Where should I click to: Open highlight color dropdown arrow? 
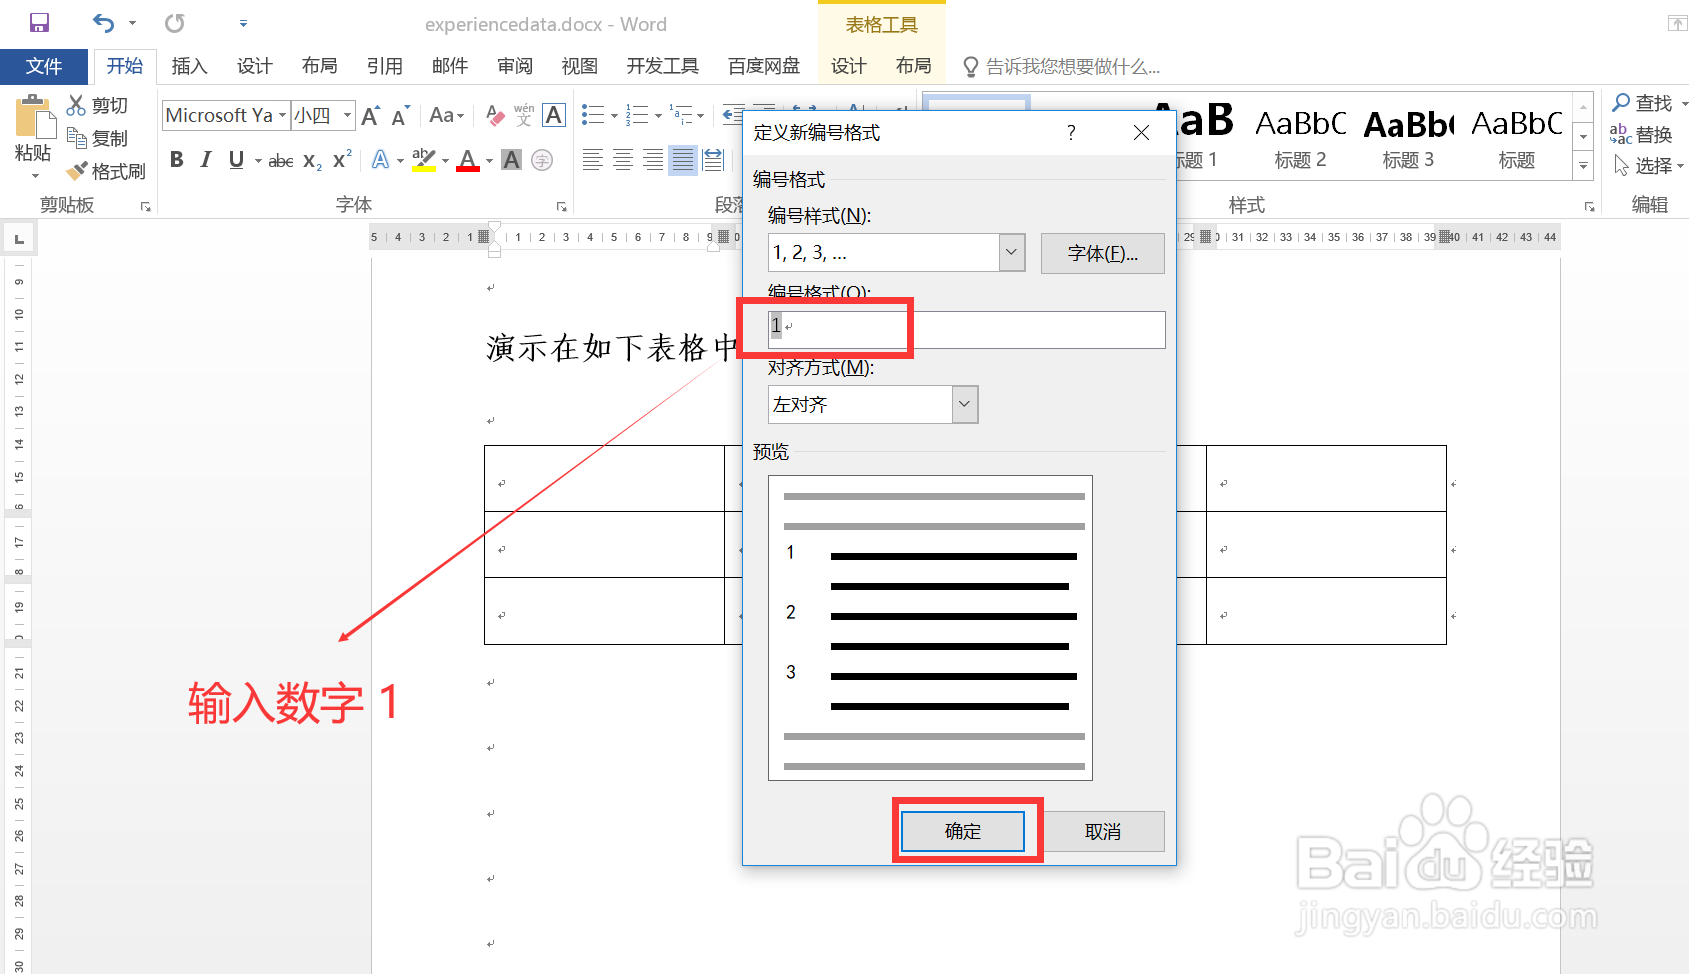446,160
